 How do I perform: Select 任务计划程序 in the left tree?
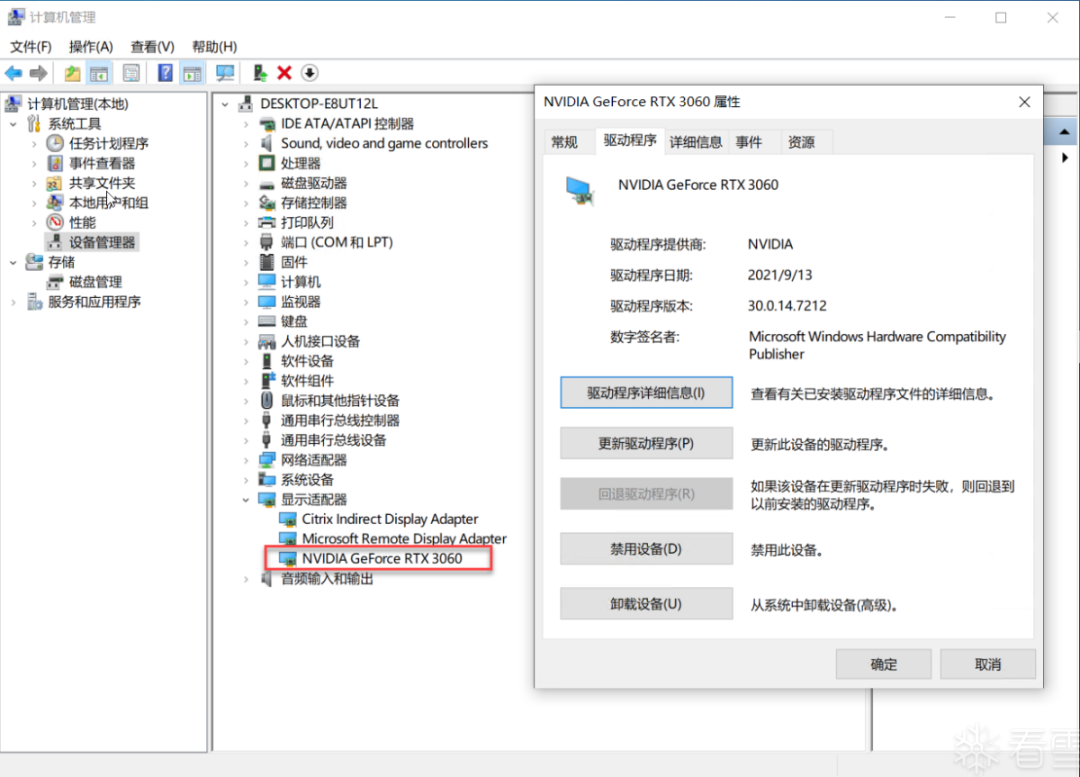[109, 143]
